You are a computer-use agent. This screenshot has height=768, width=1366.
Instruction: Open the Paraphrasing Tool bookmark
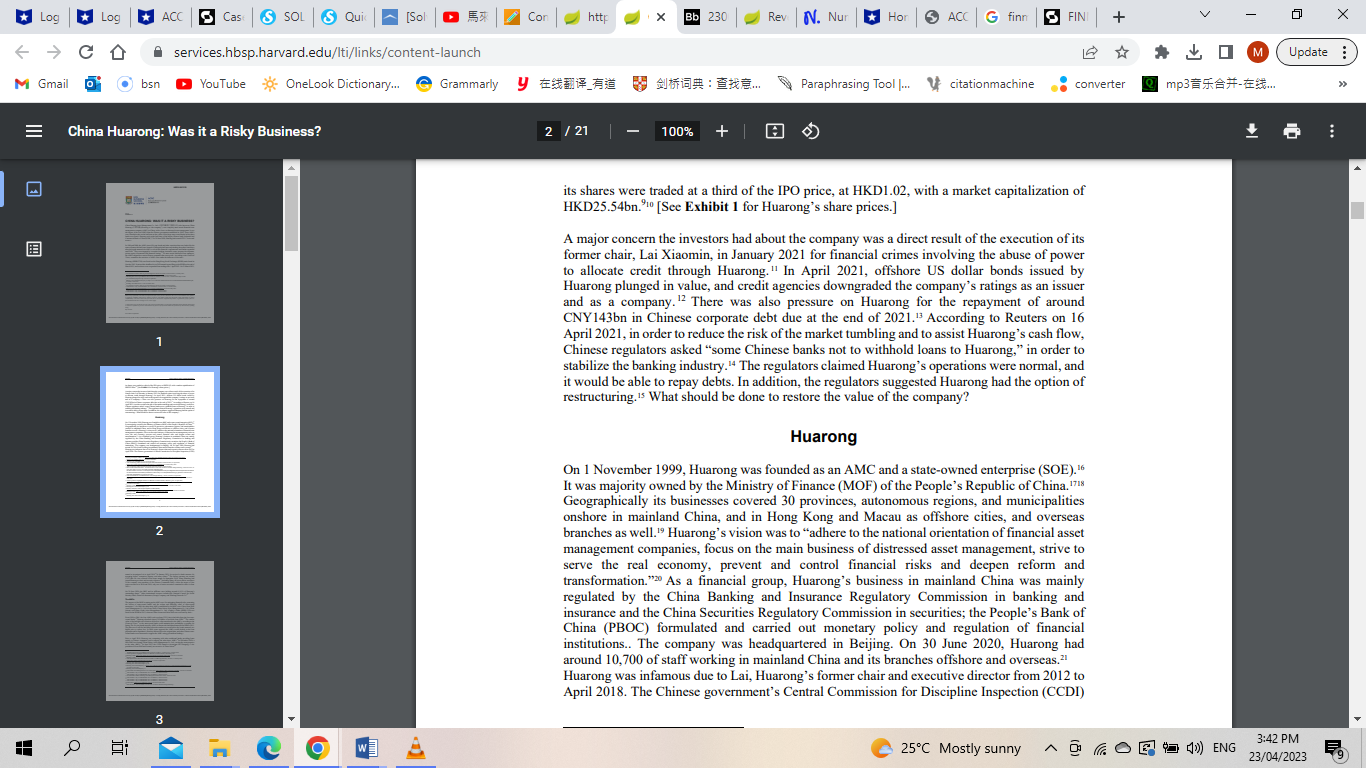(844, 84)
